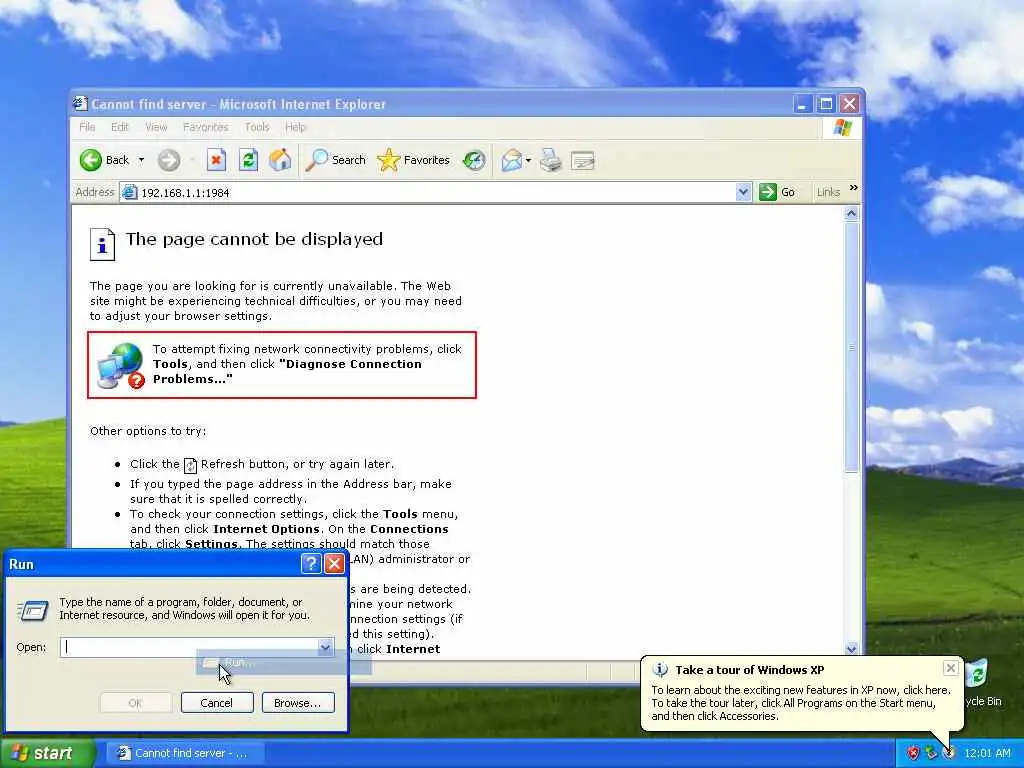
Task: Click the Cannot find server taskbar button
Action: pyautogui.click(x=185, y=753)
